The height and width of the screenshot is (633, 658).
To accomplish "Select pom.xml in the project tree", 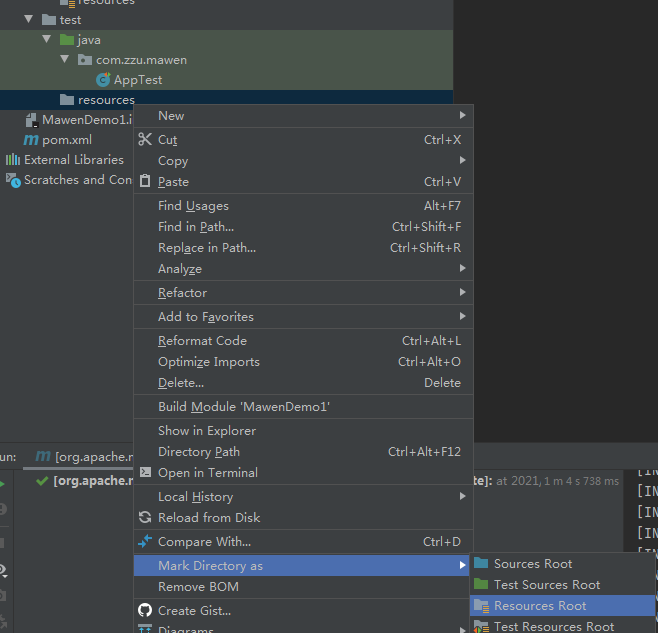I will 67,139.
